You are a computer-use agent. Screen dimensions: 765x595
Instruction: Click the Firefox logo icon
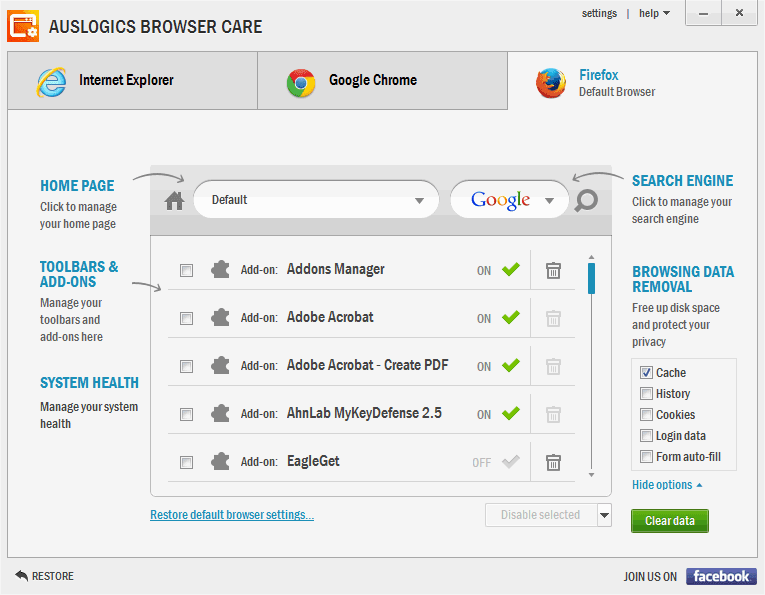(x=551, y=83)
